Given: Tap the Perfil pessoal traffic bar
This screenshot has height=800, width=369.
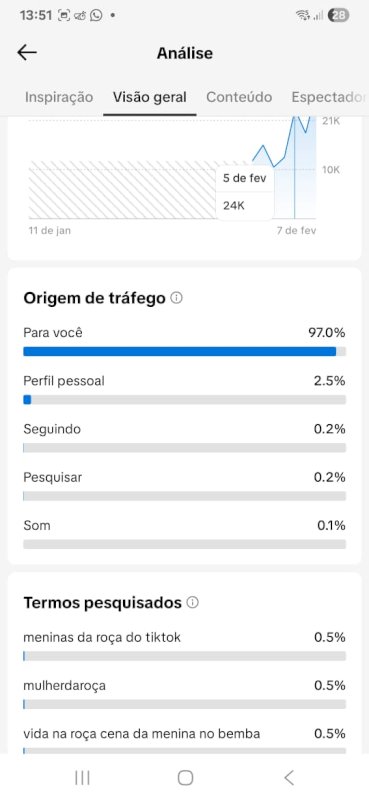Looking at the screenshot, I should click(184, 399).
